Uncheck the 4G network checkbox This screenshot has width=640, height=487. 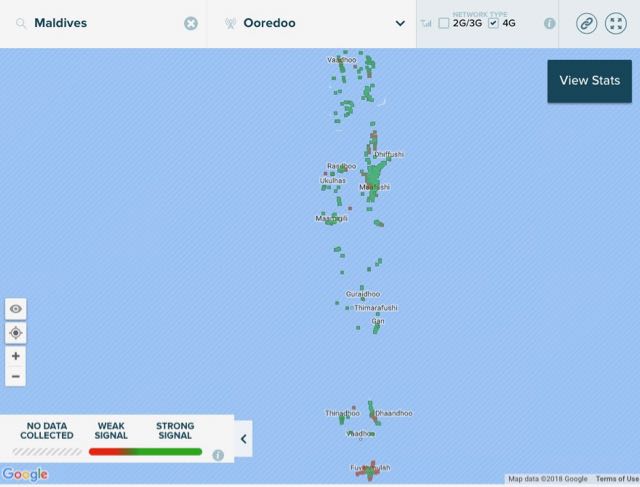493,23
